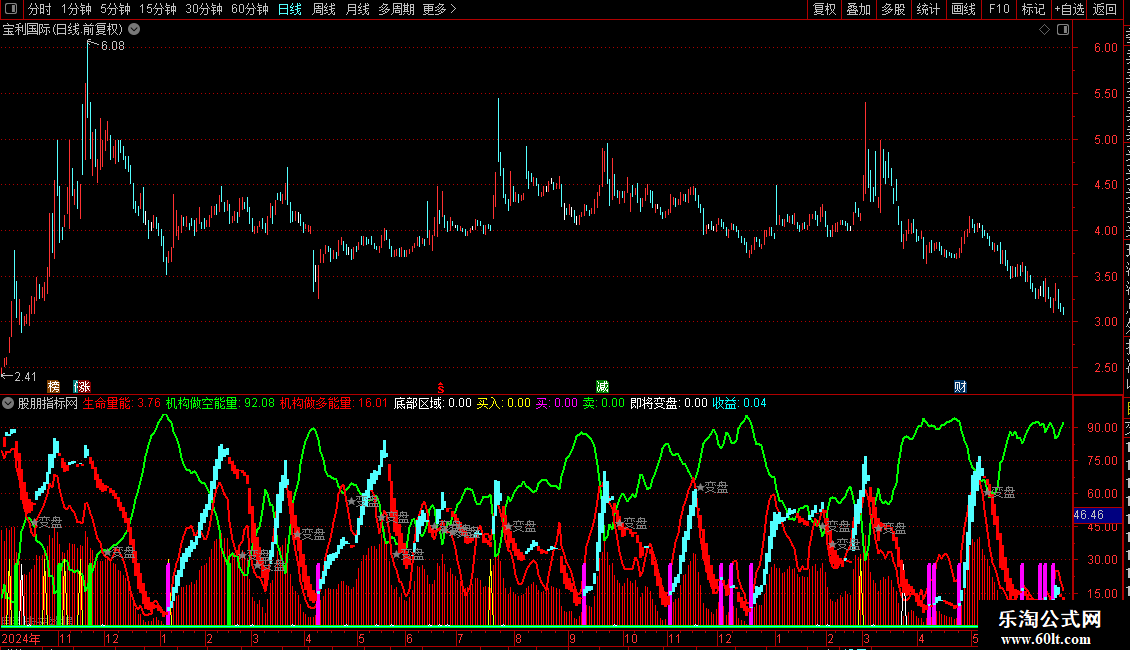Click the blue 财 financial marker
This screenshot has width=1130, height=650.
pos(960,387)
